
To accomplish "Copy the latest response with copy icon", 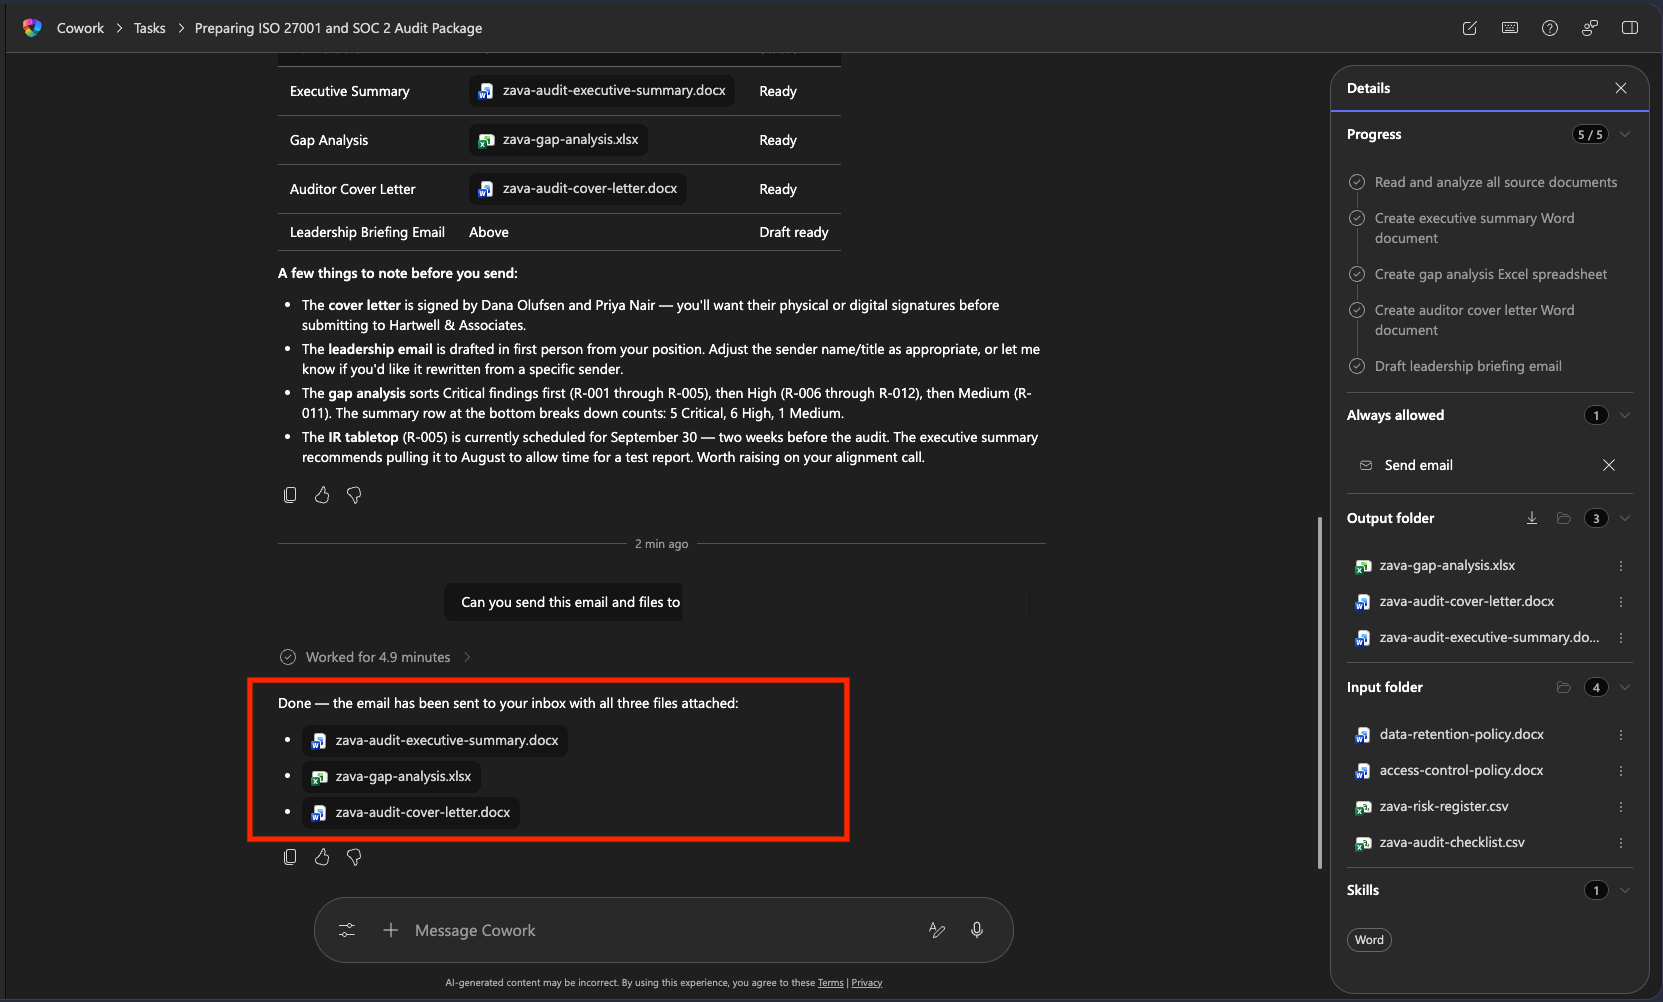I will click(x=290, y=857).
